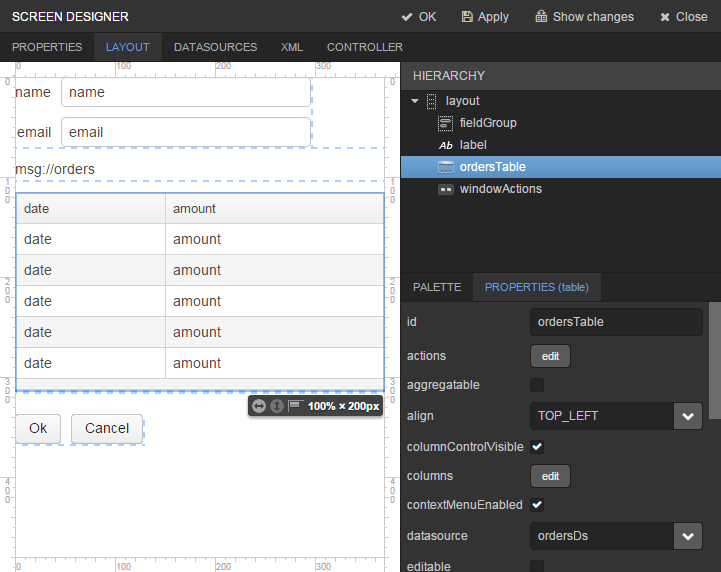Collapse the layout tree node
The image size is (721, 572).
[415, 101]
